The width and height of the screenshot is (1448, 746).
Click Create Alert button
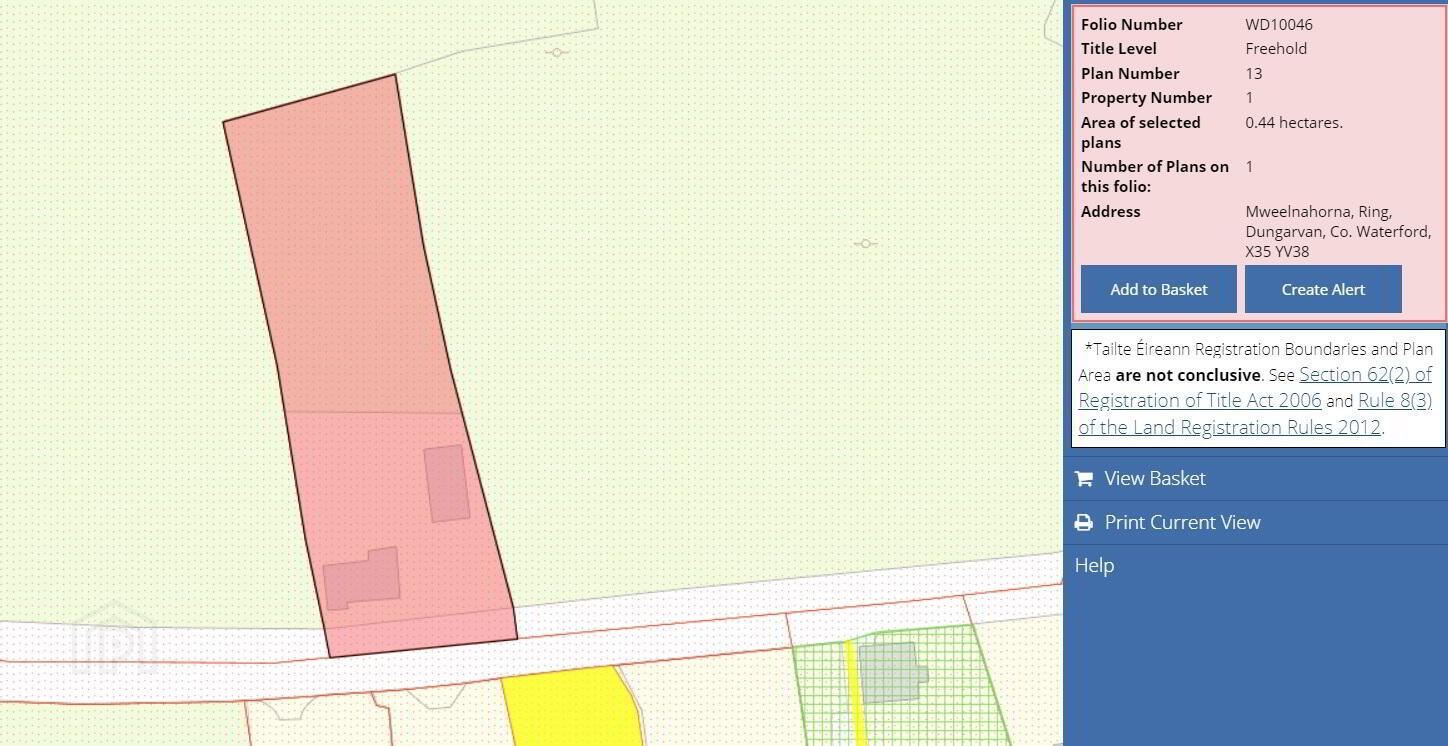click(x=1323, y=289)
